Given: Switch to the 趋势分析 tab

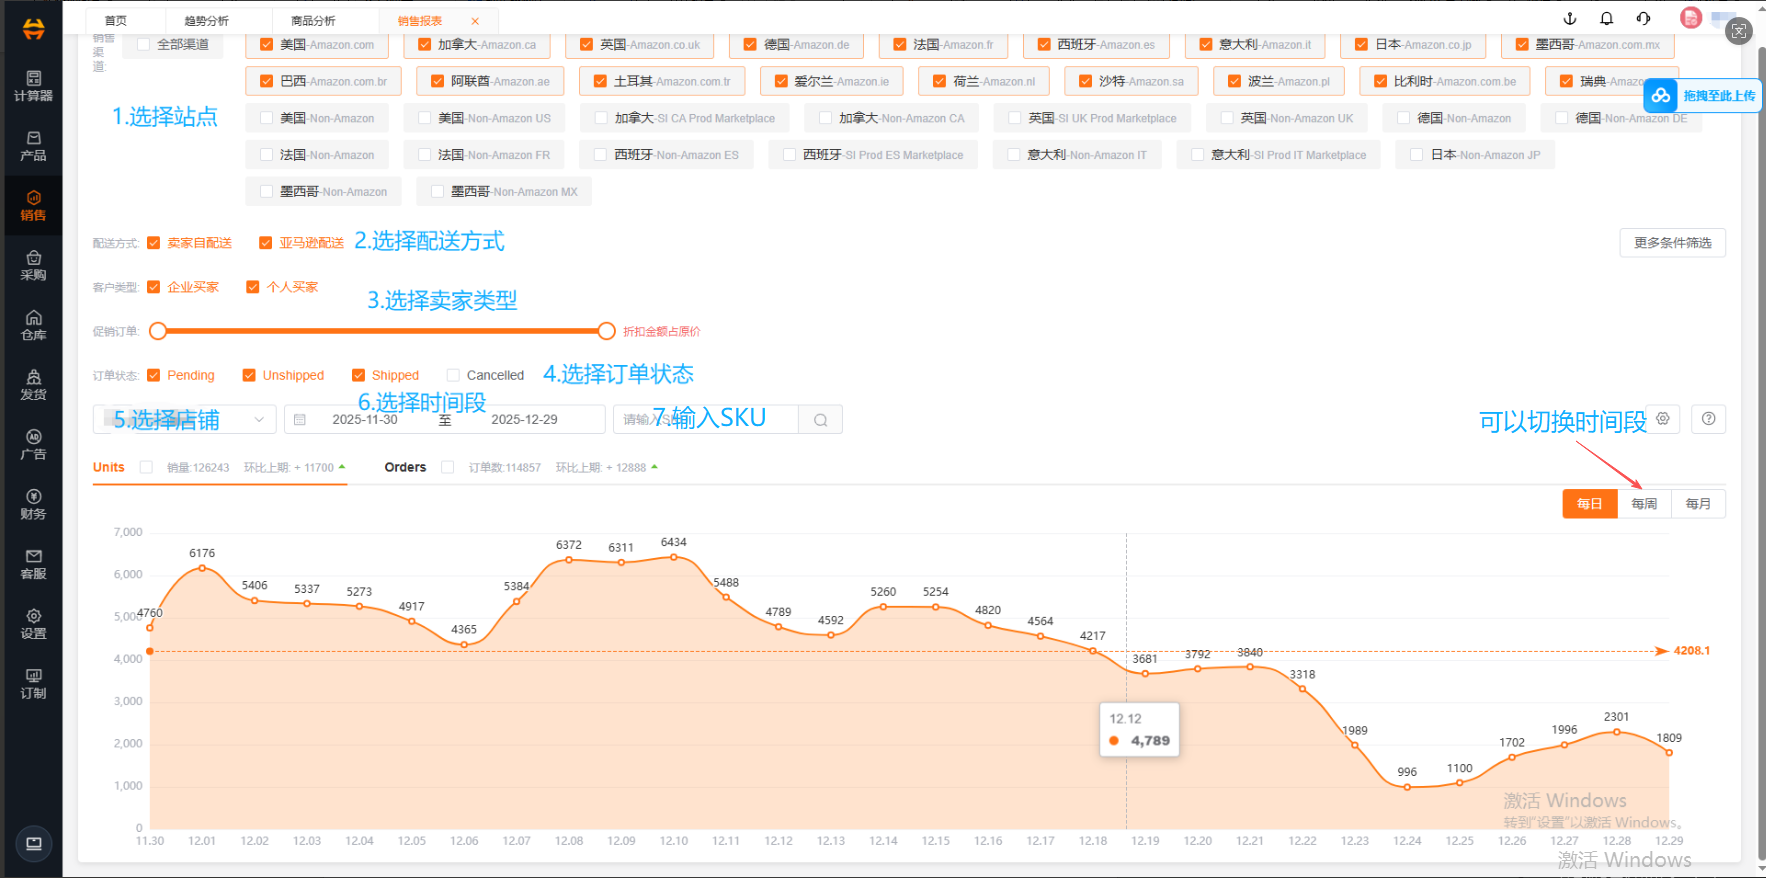Looking at the screenshot, I should (207, 21).
